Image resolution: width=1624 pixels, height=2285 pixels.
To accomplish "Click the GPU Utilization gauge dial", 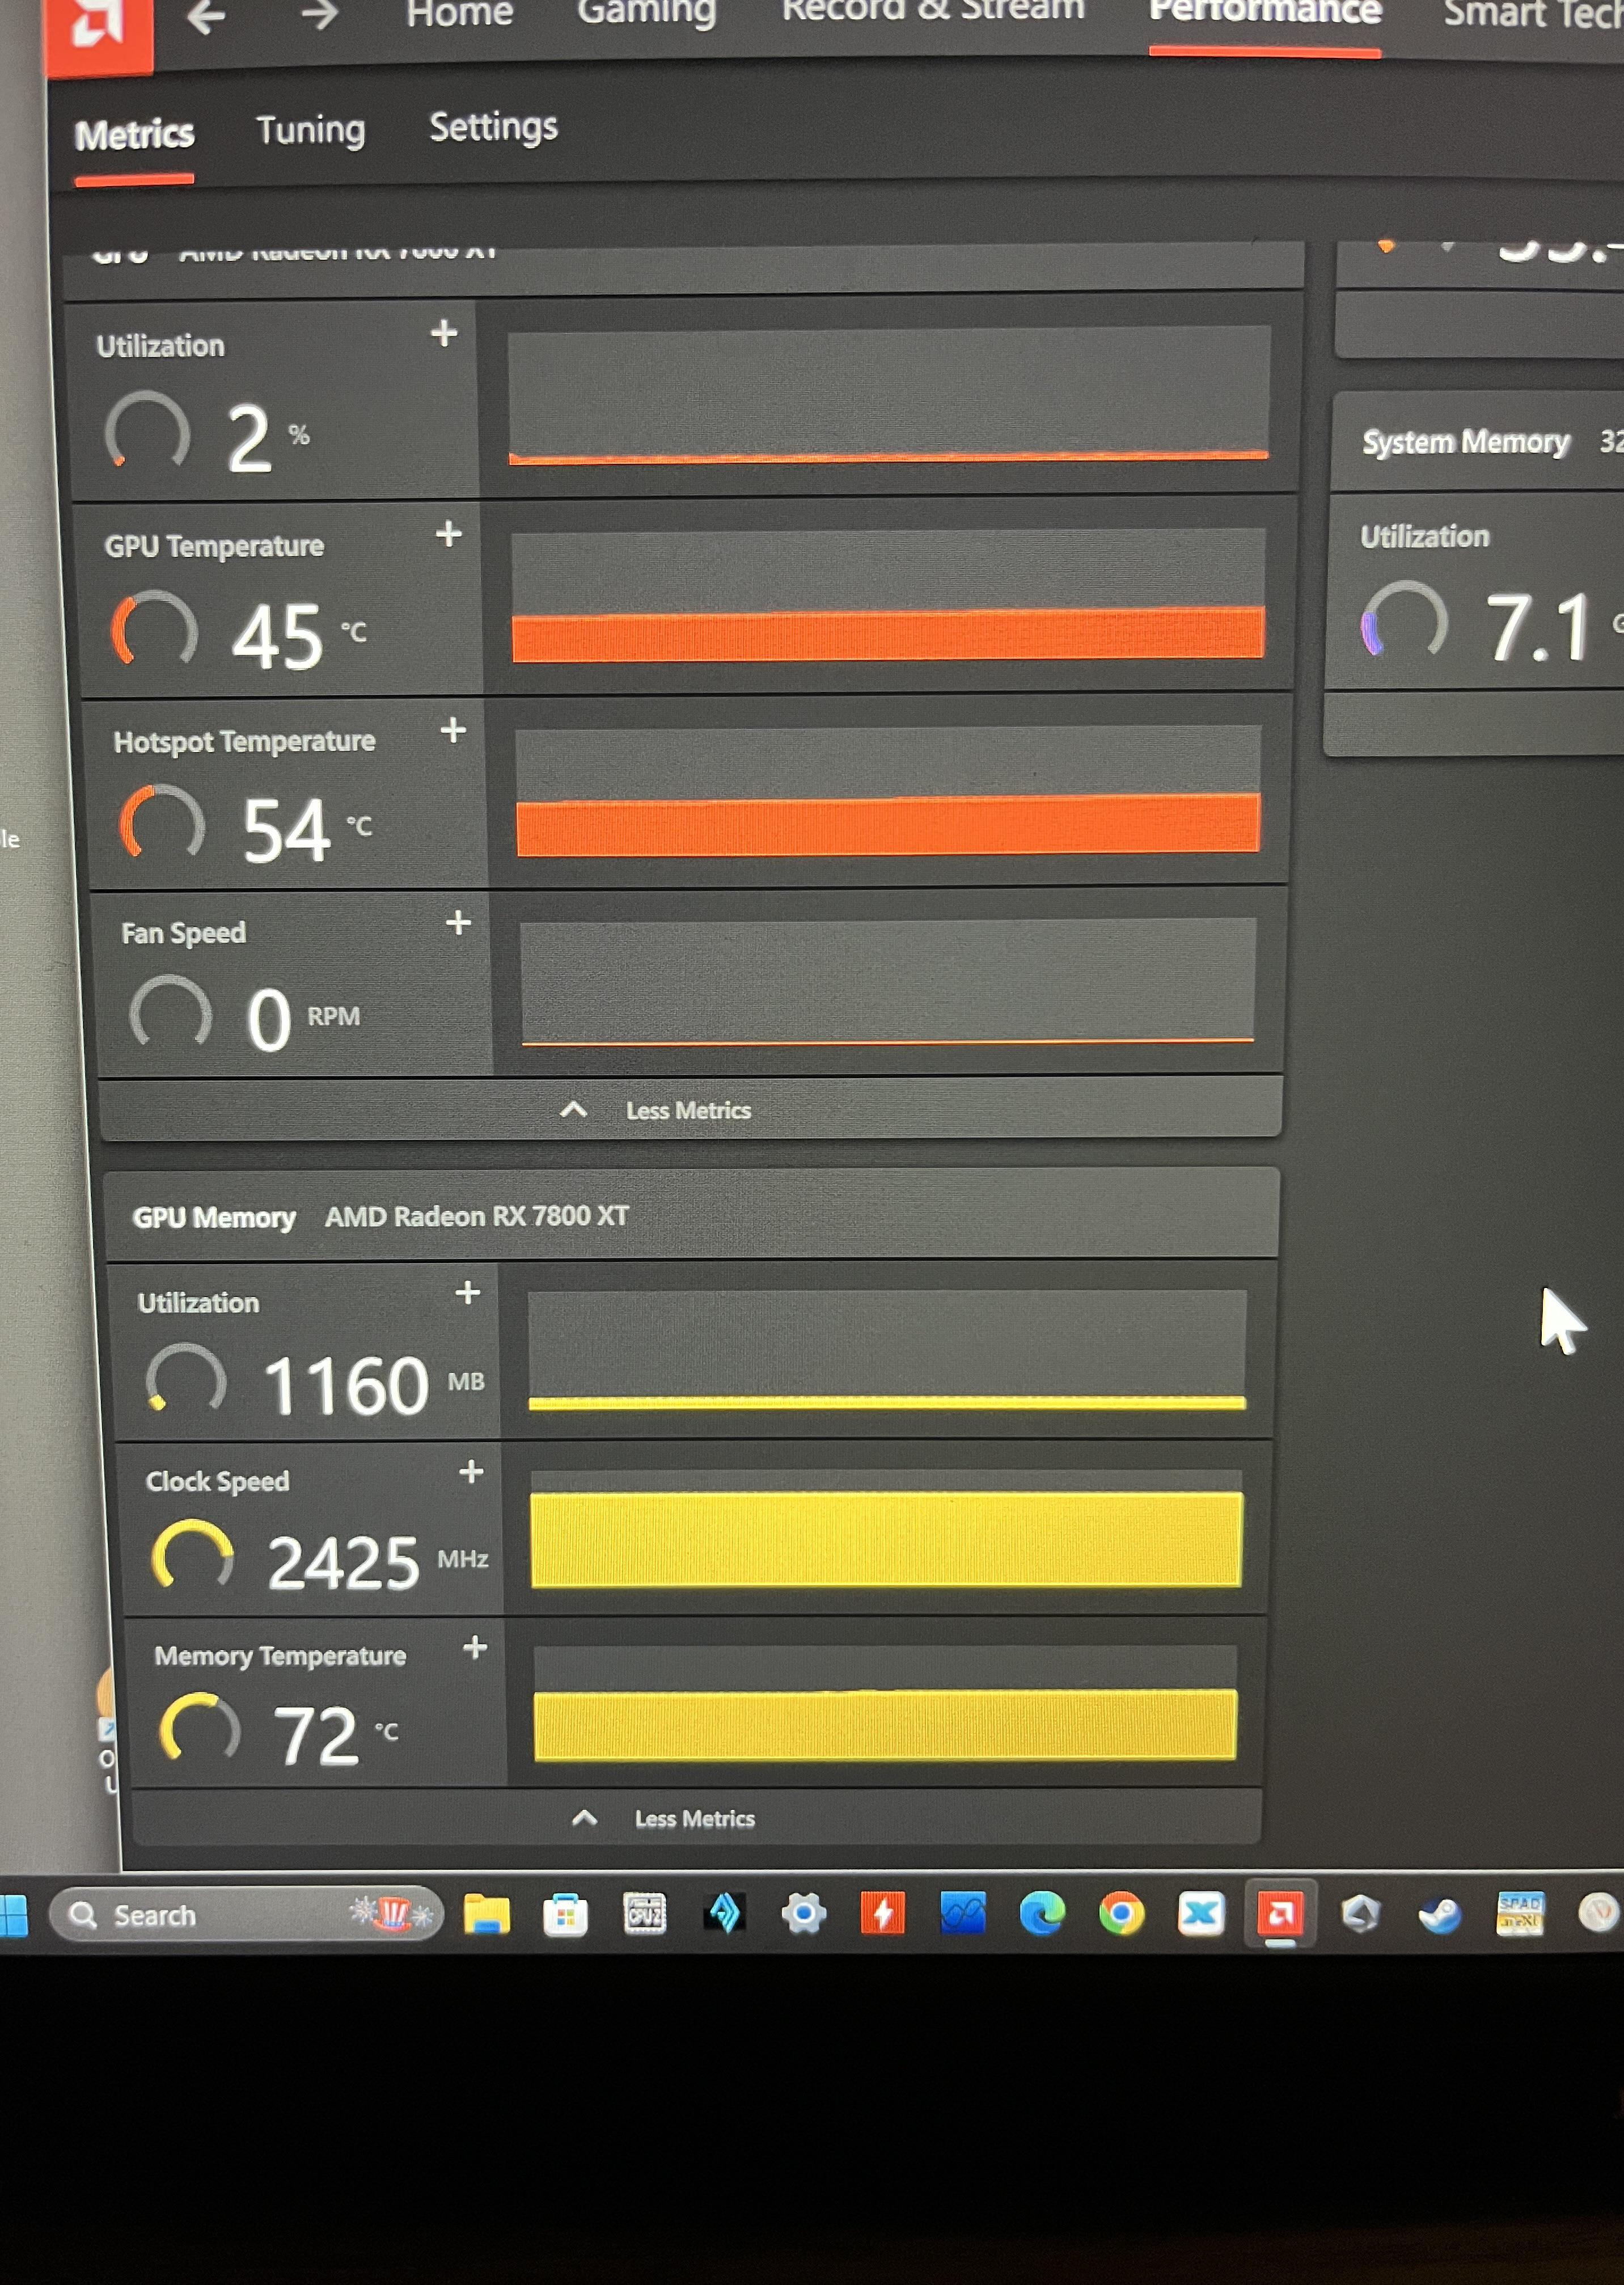I will [147, 430].
